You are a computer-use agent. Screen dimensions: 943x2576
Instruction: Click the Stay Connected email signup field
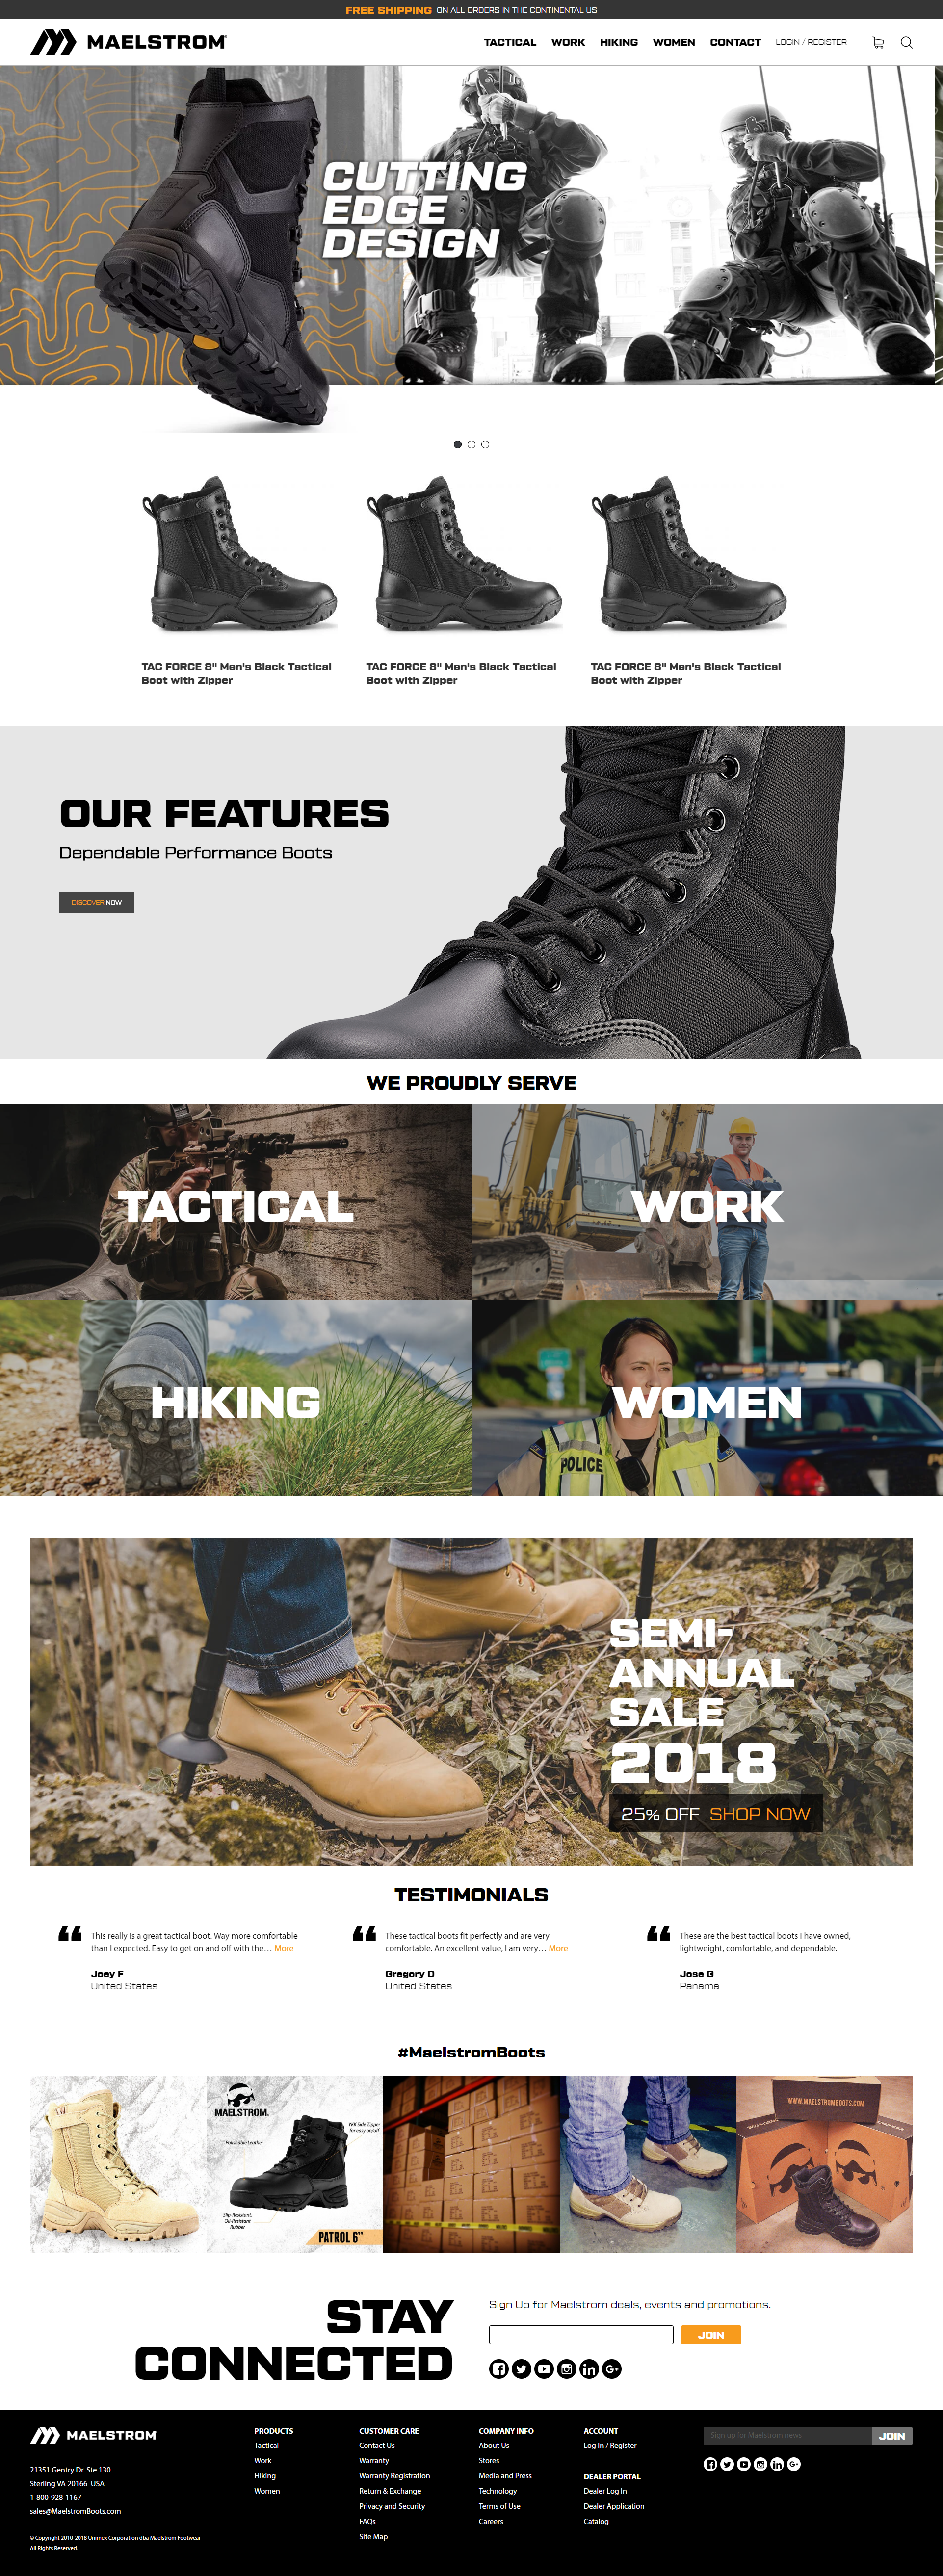coord(581,2335)
